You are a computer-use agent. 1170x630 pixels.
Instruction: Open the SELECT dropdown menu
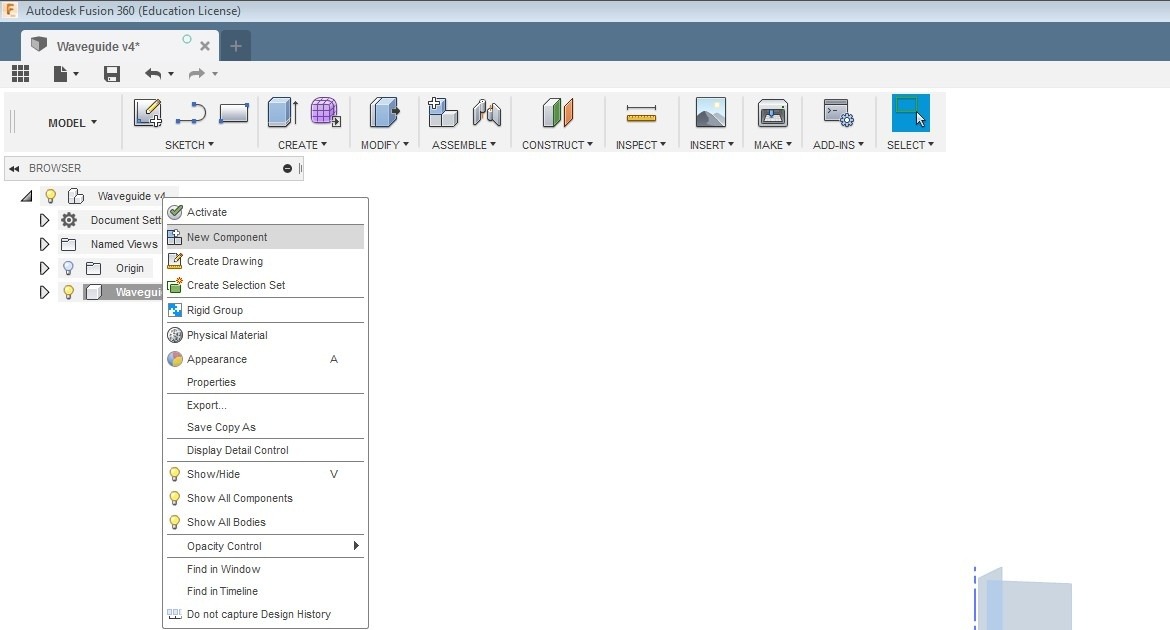[910, 145]
